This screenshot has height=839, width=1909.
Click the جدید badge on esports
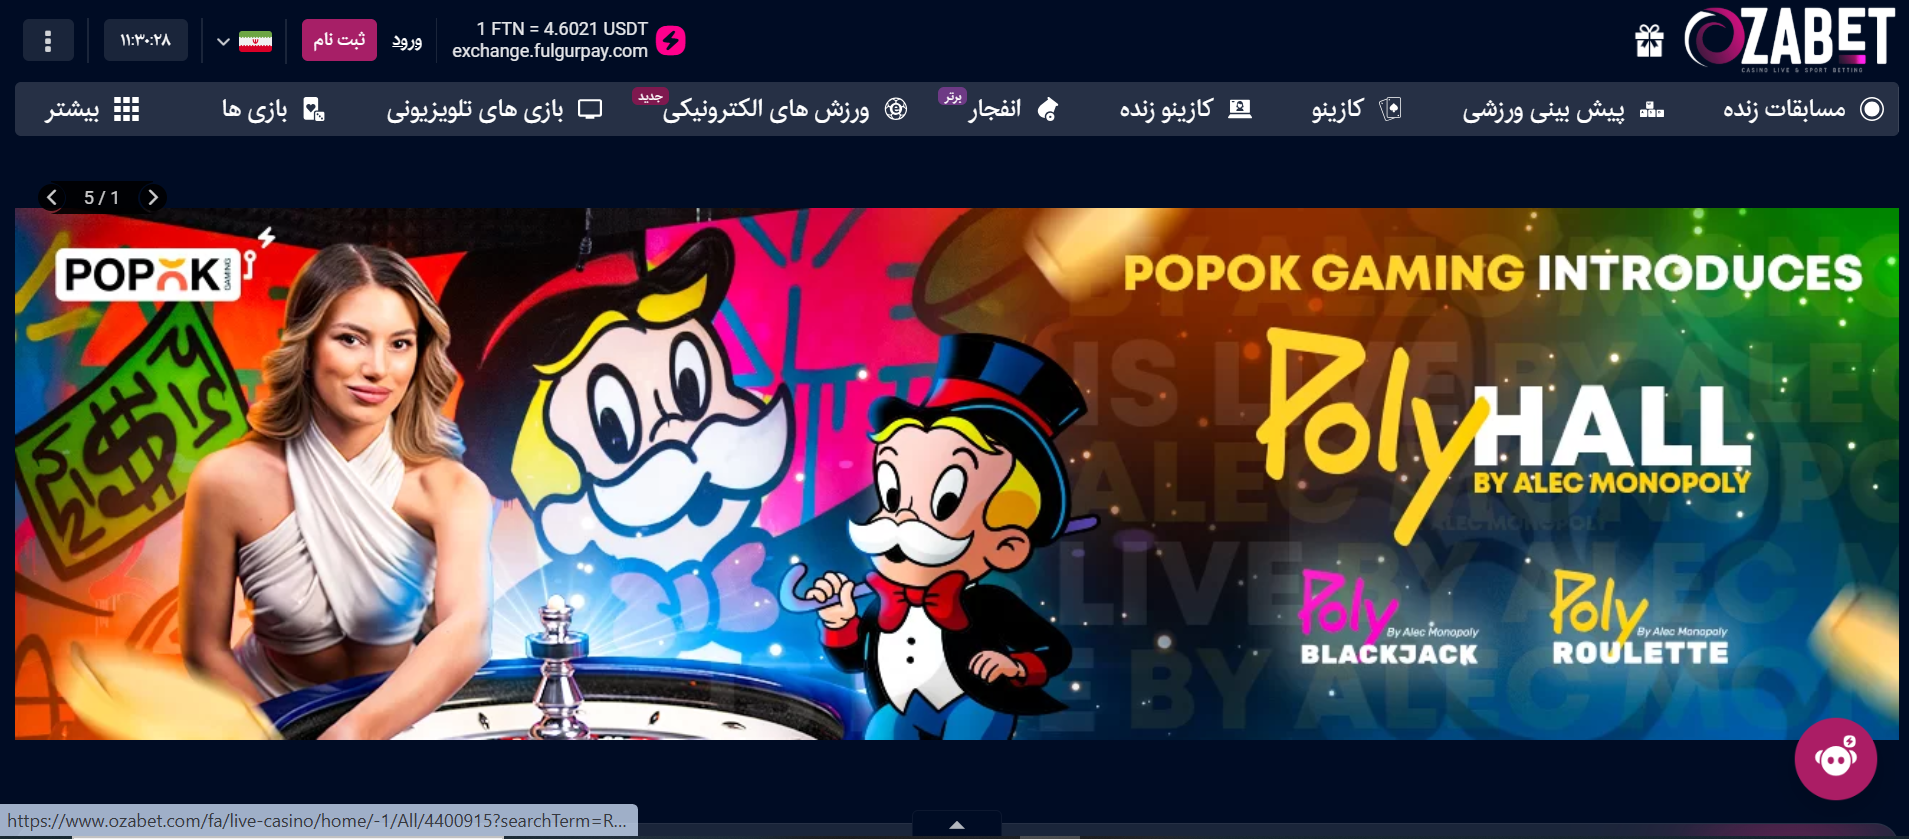pyautogui.click(x=651, y=96)
